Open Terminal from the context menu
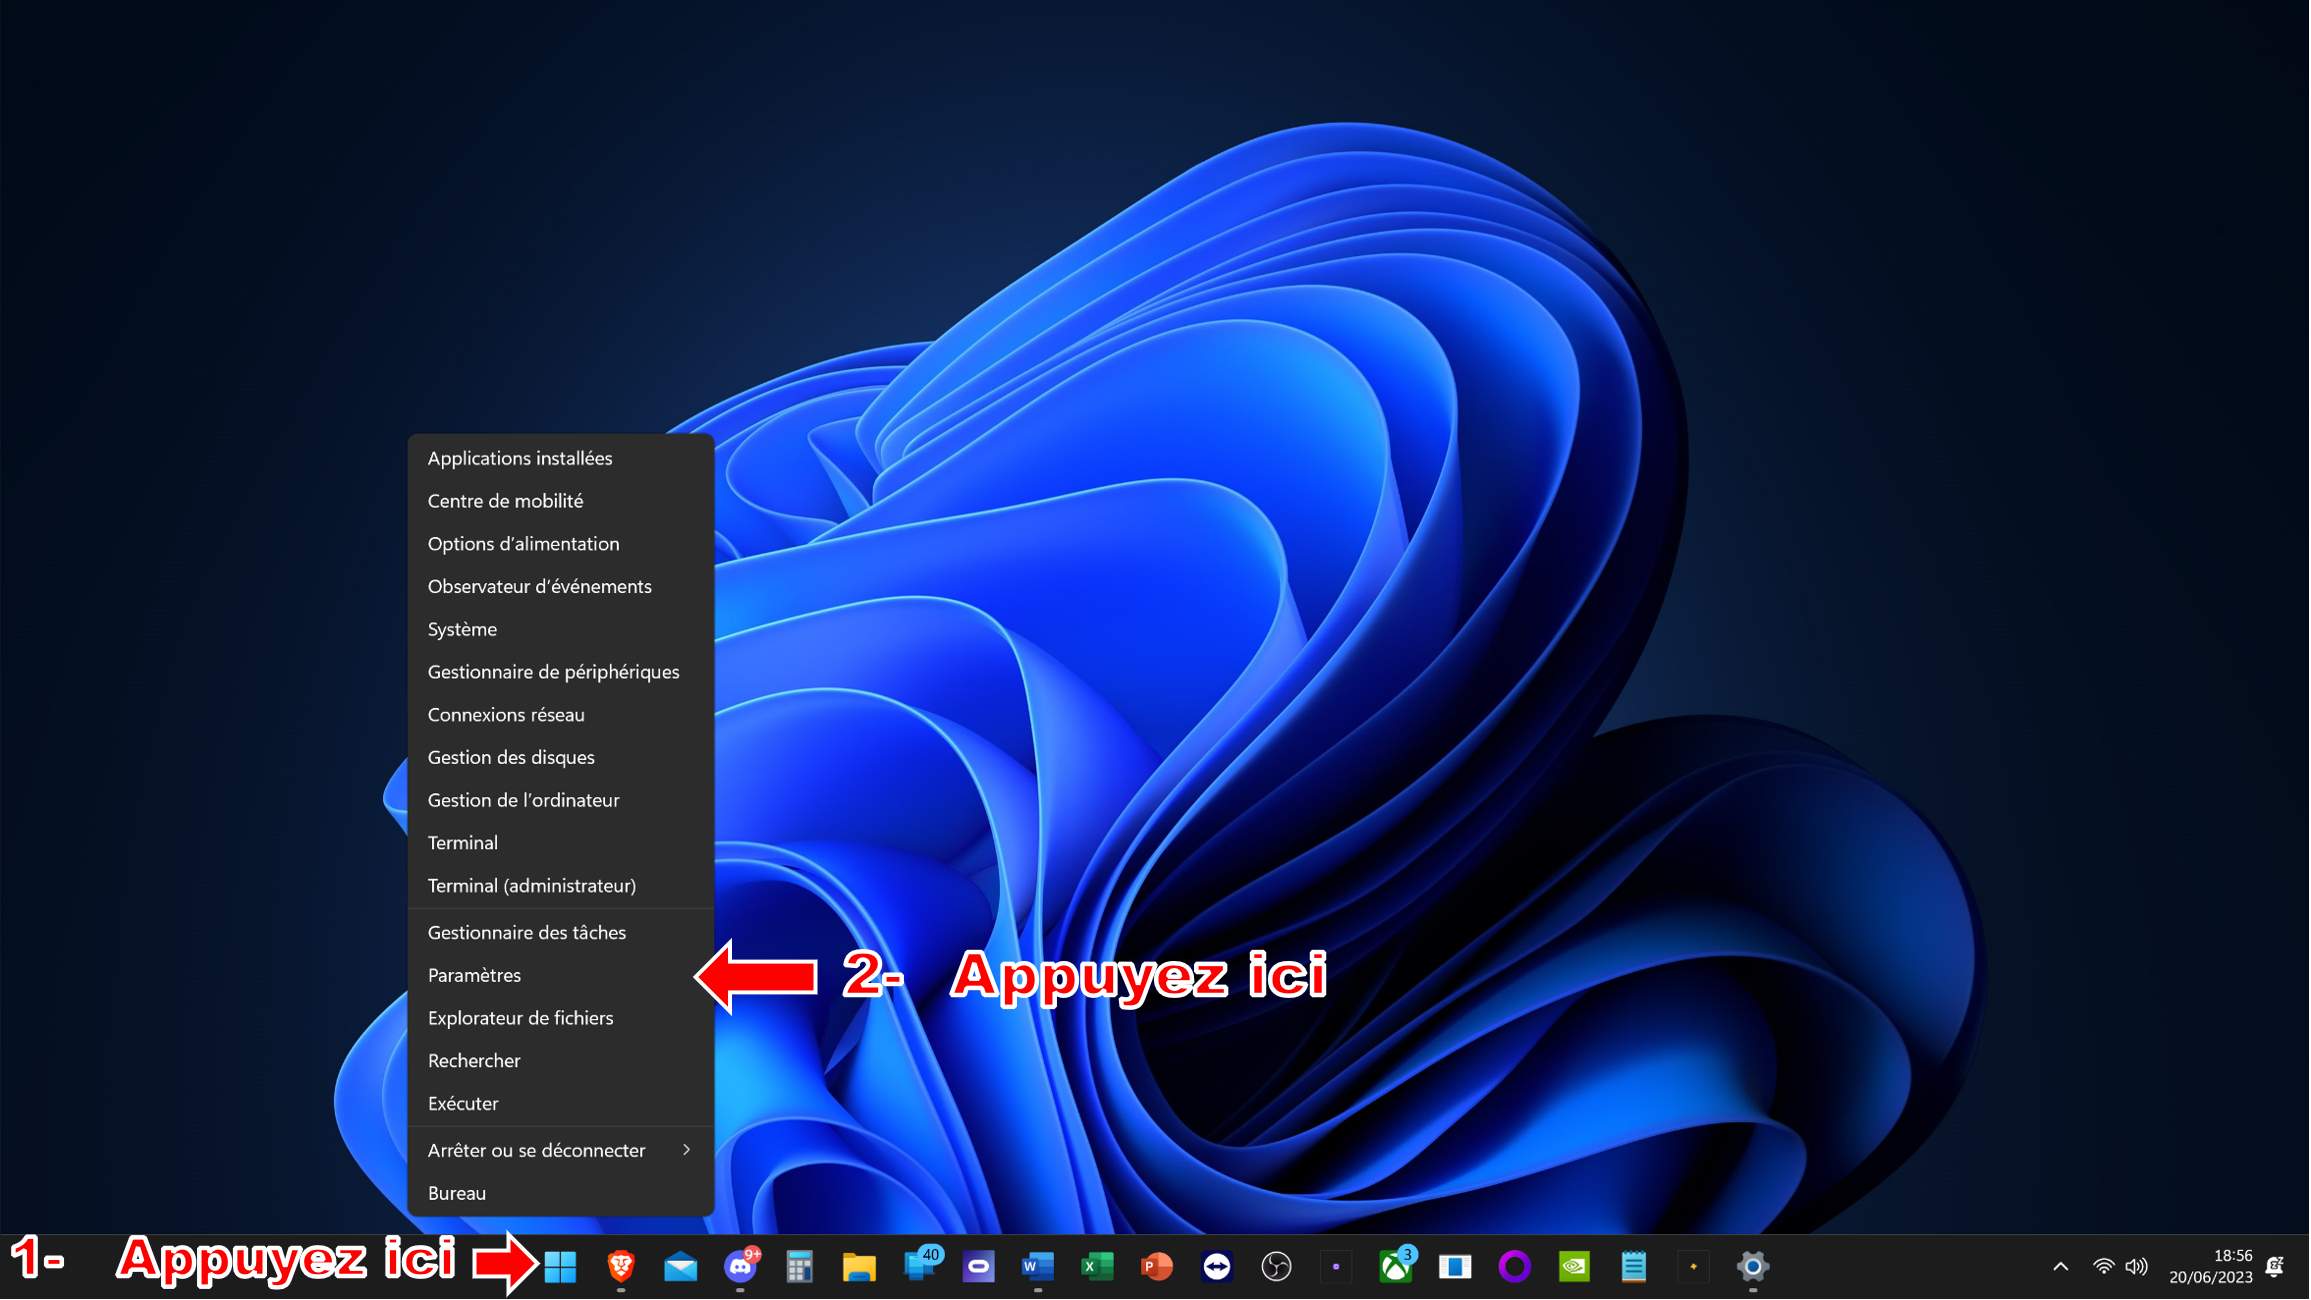 pos(561,843)
